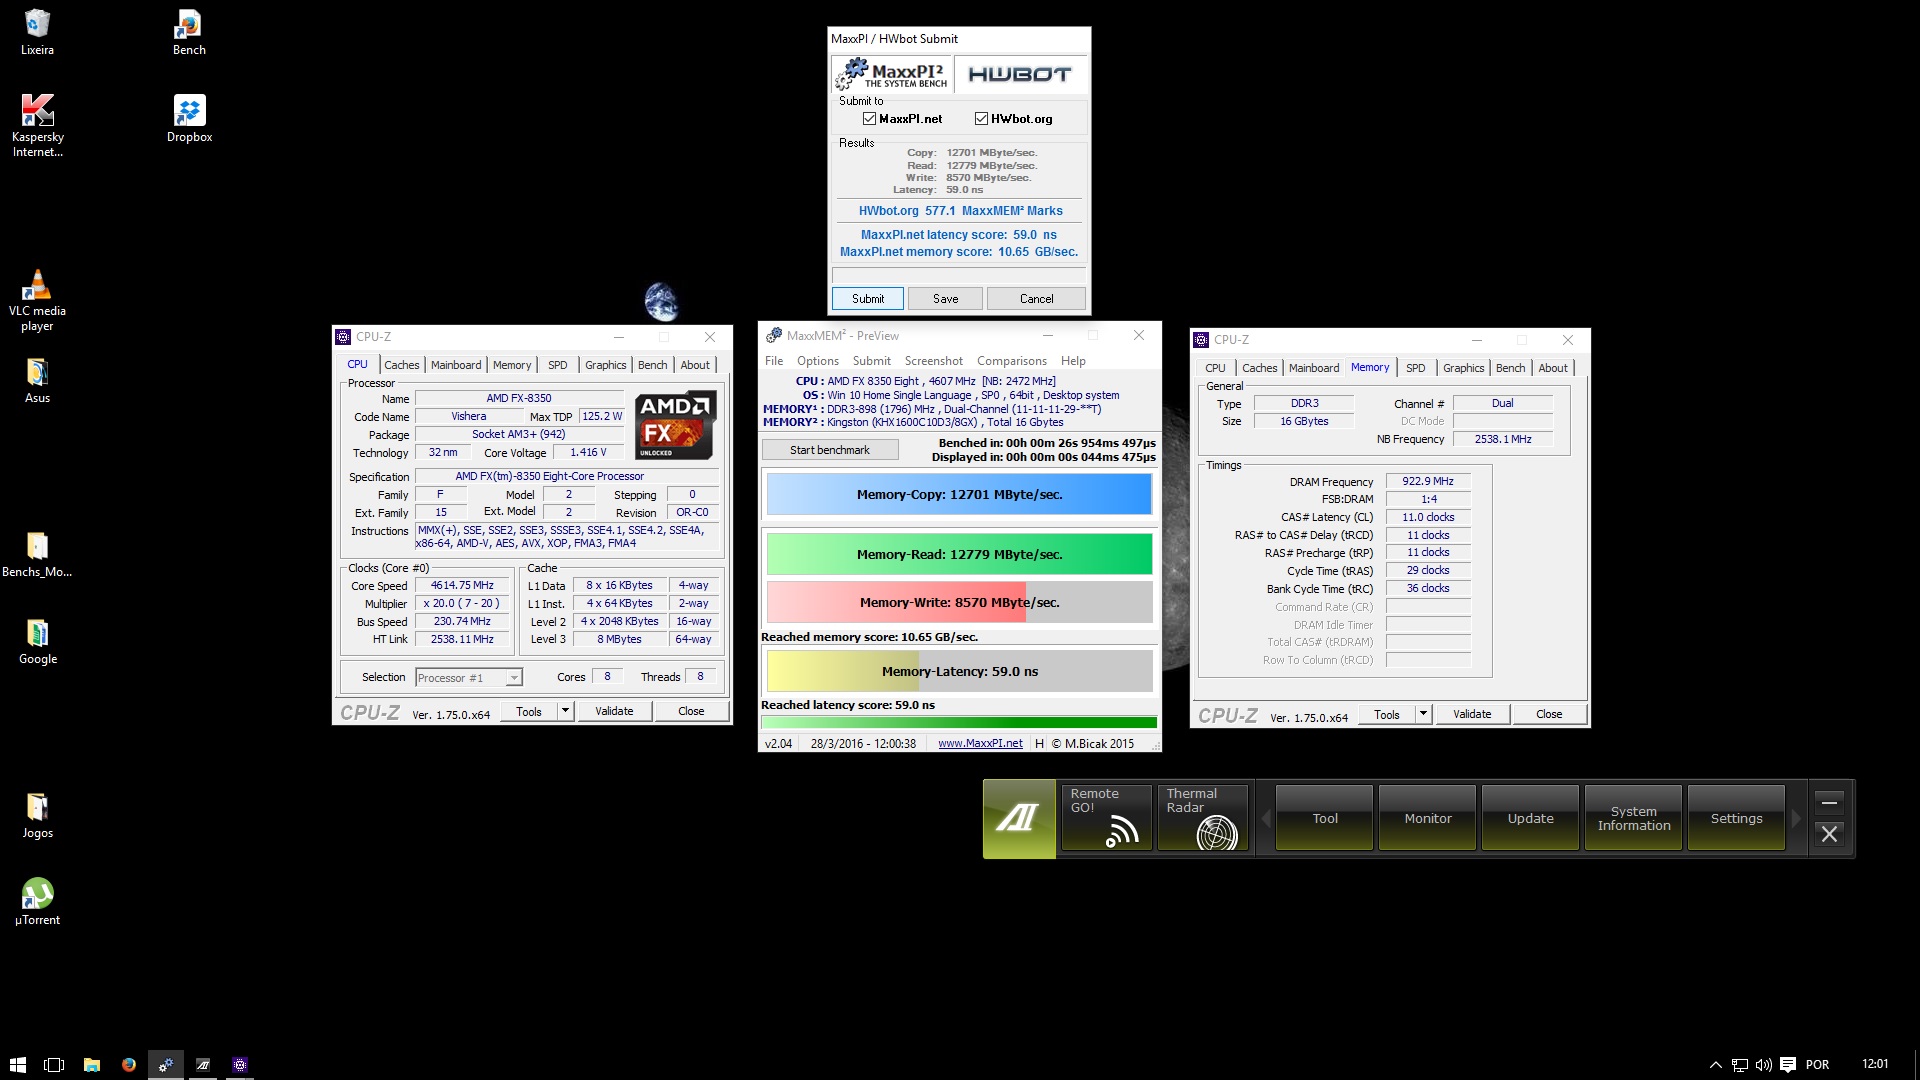Open Settings in the AI Suite bar
The width and height of the screenshot is (1920, 1080).
pos(1736,819)
